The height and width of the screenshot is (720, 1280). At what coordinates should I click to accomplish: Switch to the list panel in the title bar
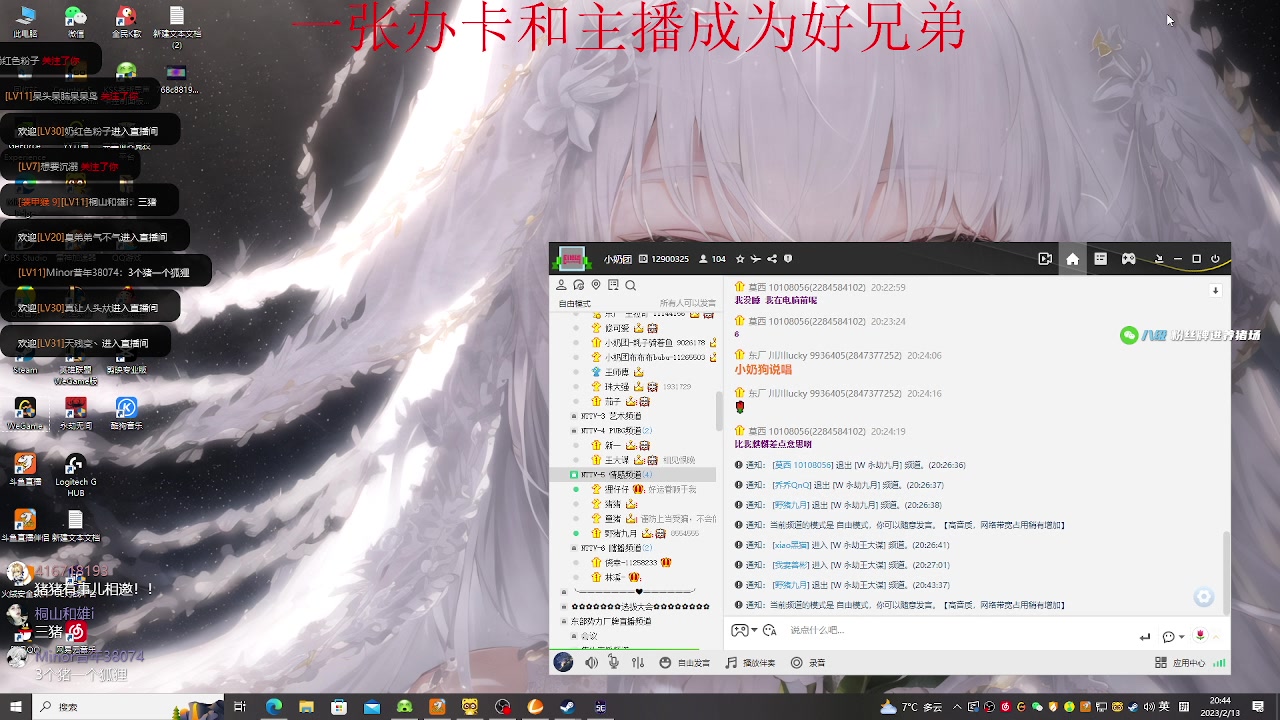[x=1100, y=258]
